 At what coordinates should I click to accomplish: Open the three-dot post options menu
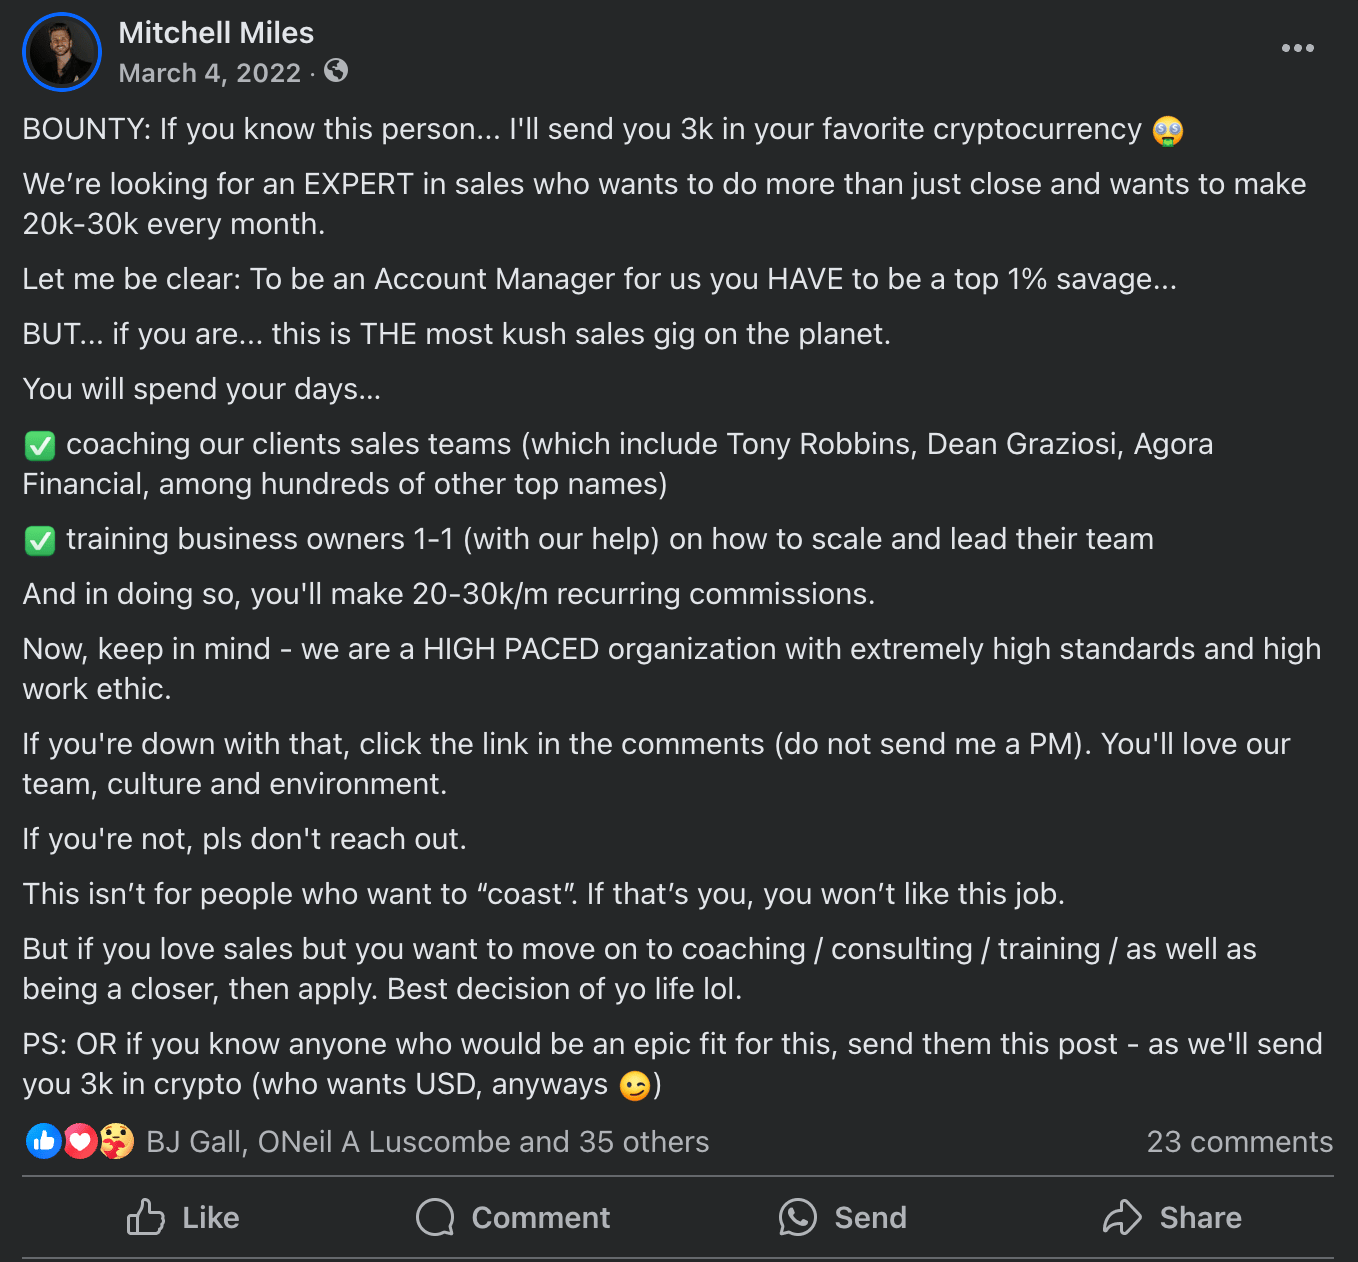1297,48
